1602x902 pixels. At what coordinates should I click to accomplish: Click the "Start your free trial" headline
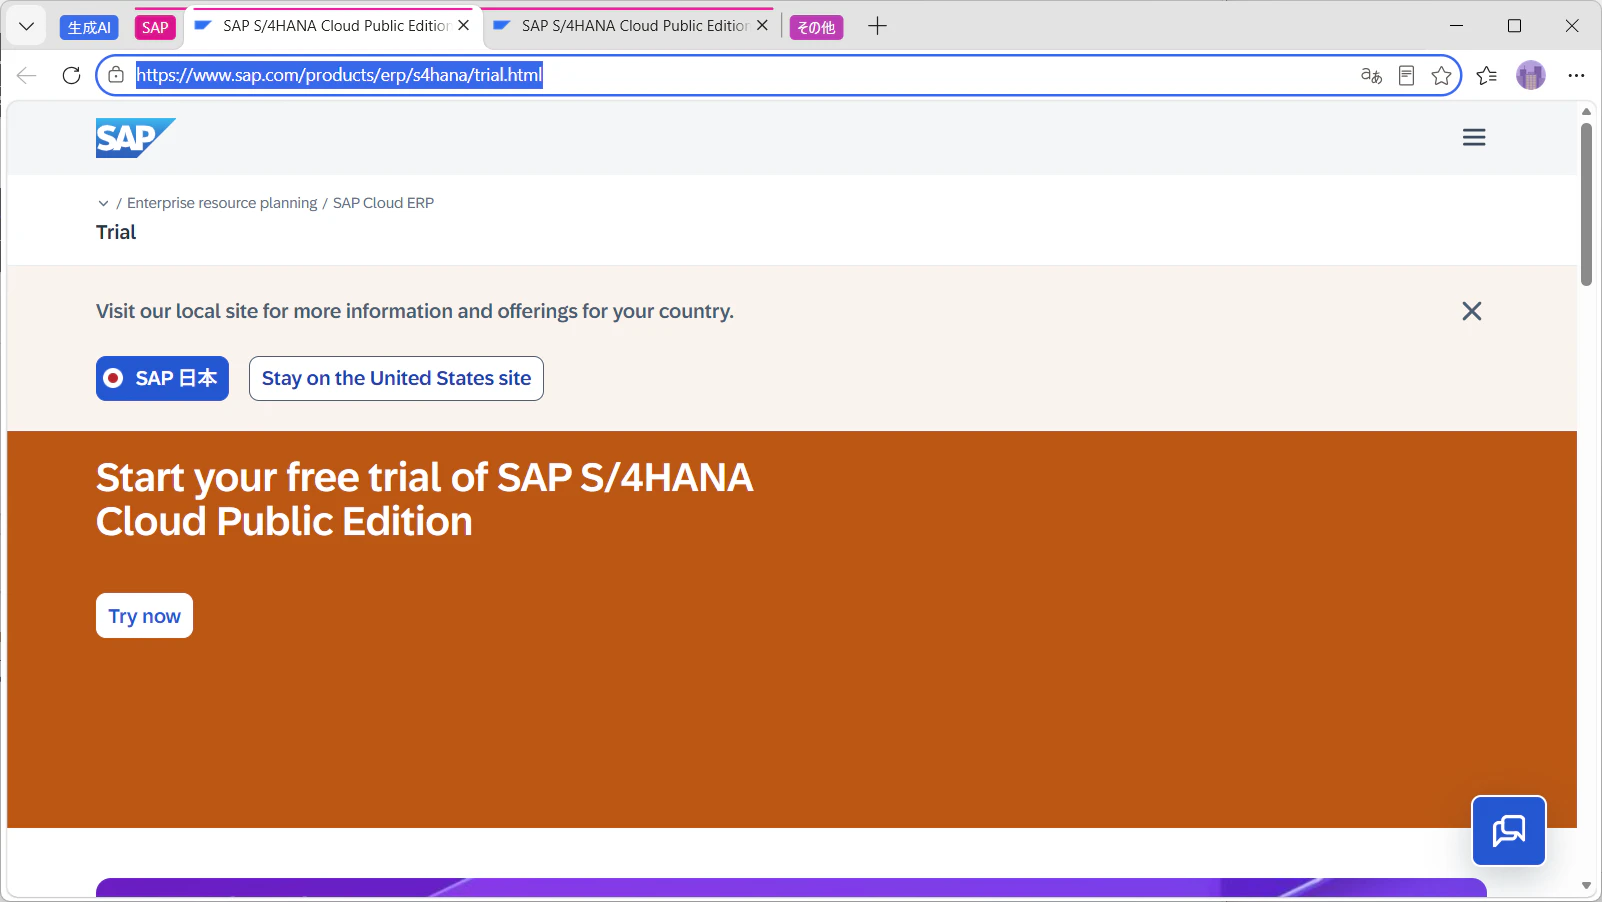[424, 499]
